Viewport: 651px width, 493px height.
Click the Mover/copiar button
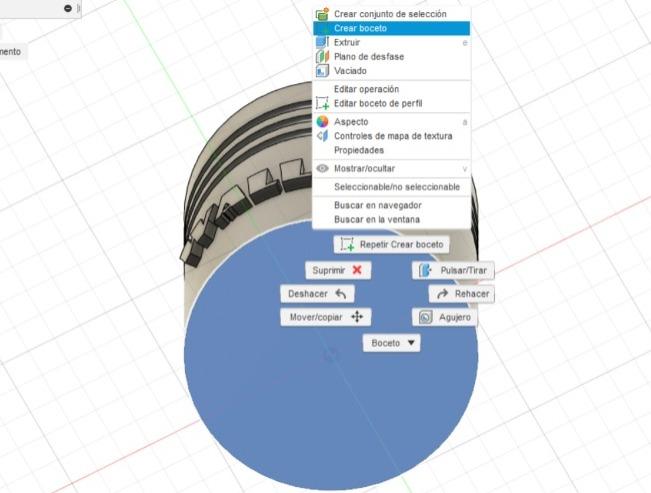tap(326, 317)
